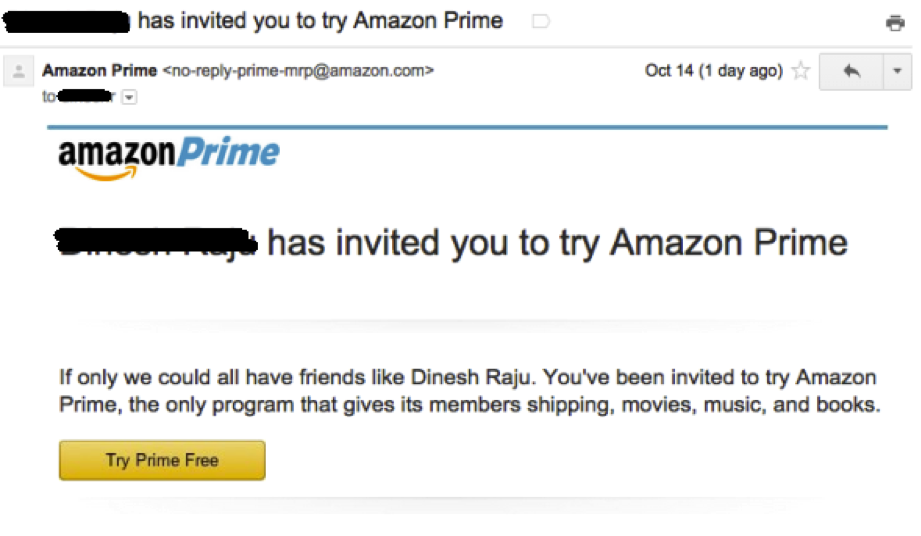The image size is (921, 536).
Task: Click the redacted recipient name after 'to'
Action: (x=86, y=96)
